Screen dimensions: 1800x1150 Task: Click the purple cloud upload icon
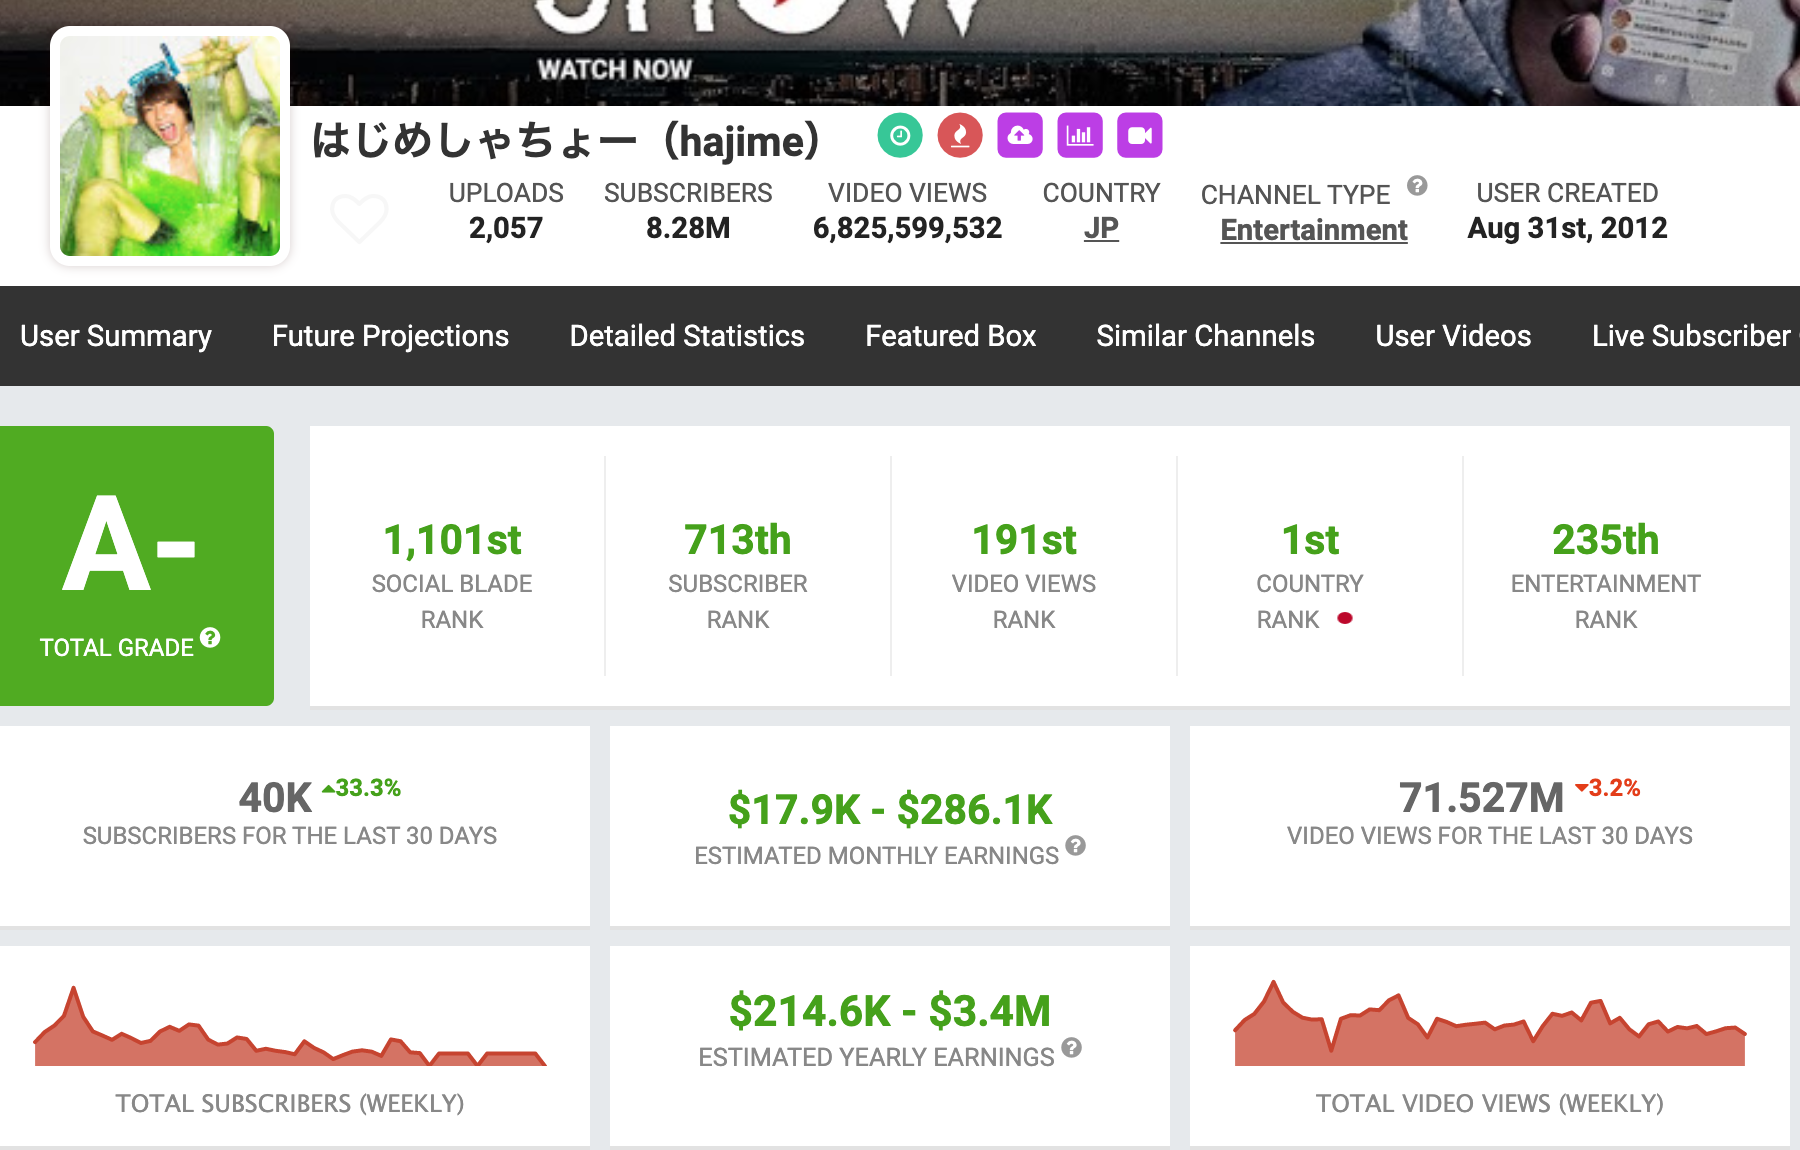point(1020,136)
